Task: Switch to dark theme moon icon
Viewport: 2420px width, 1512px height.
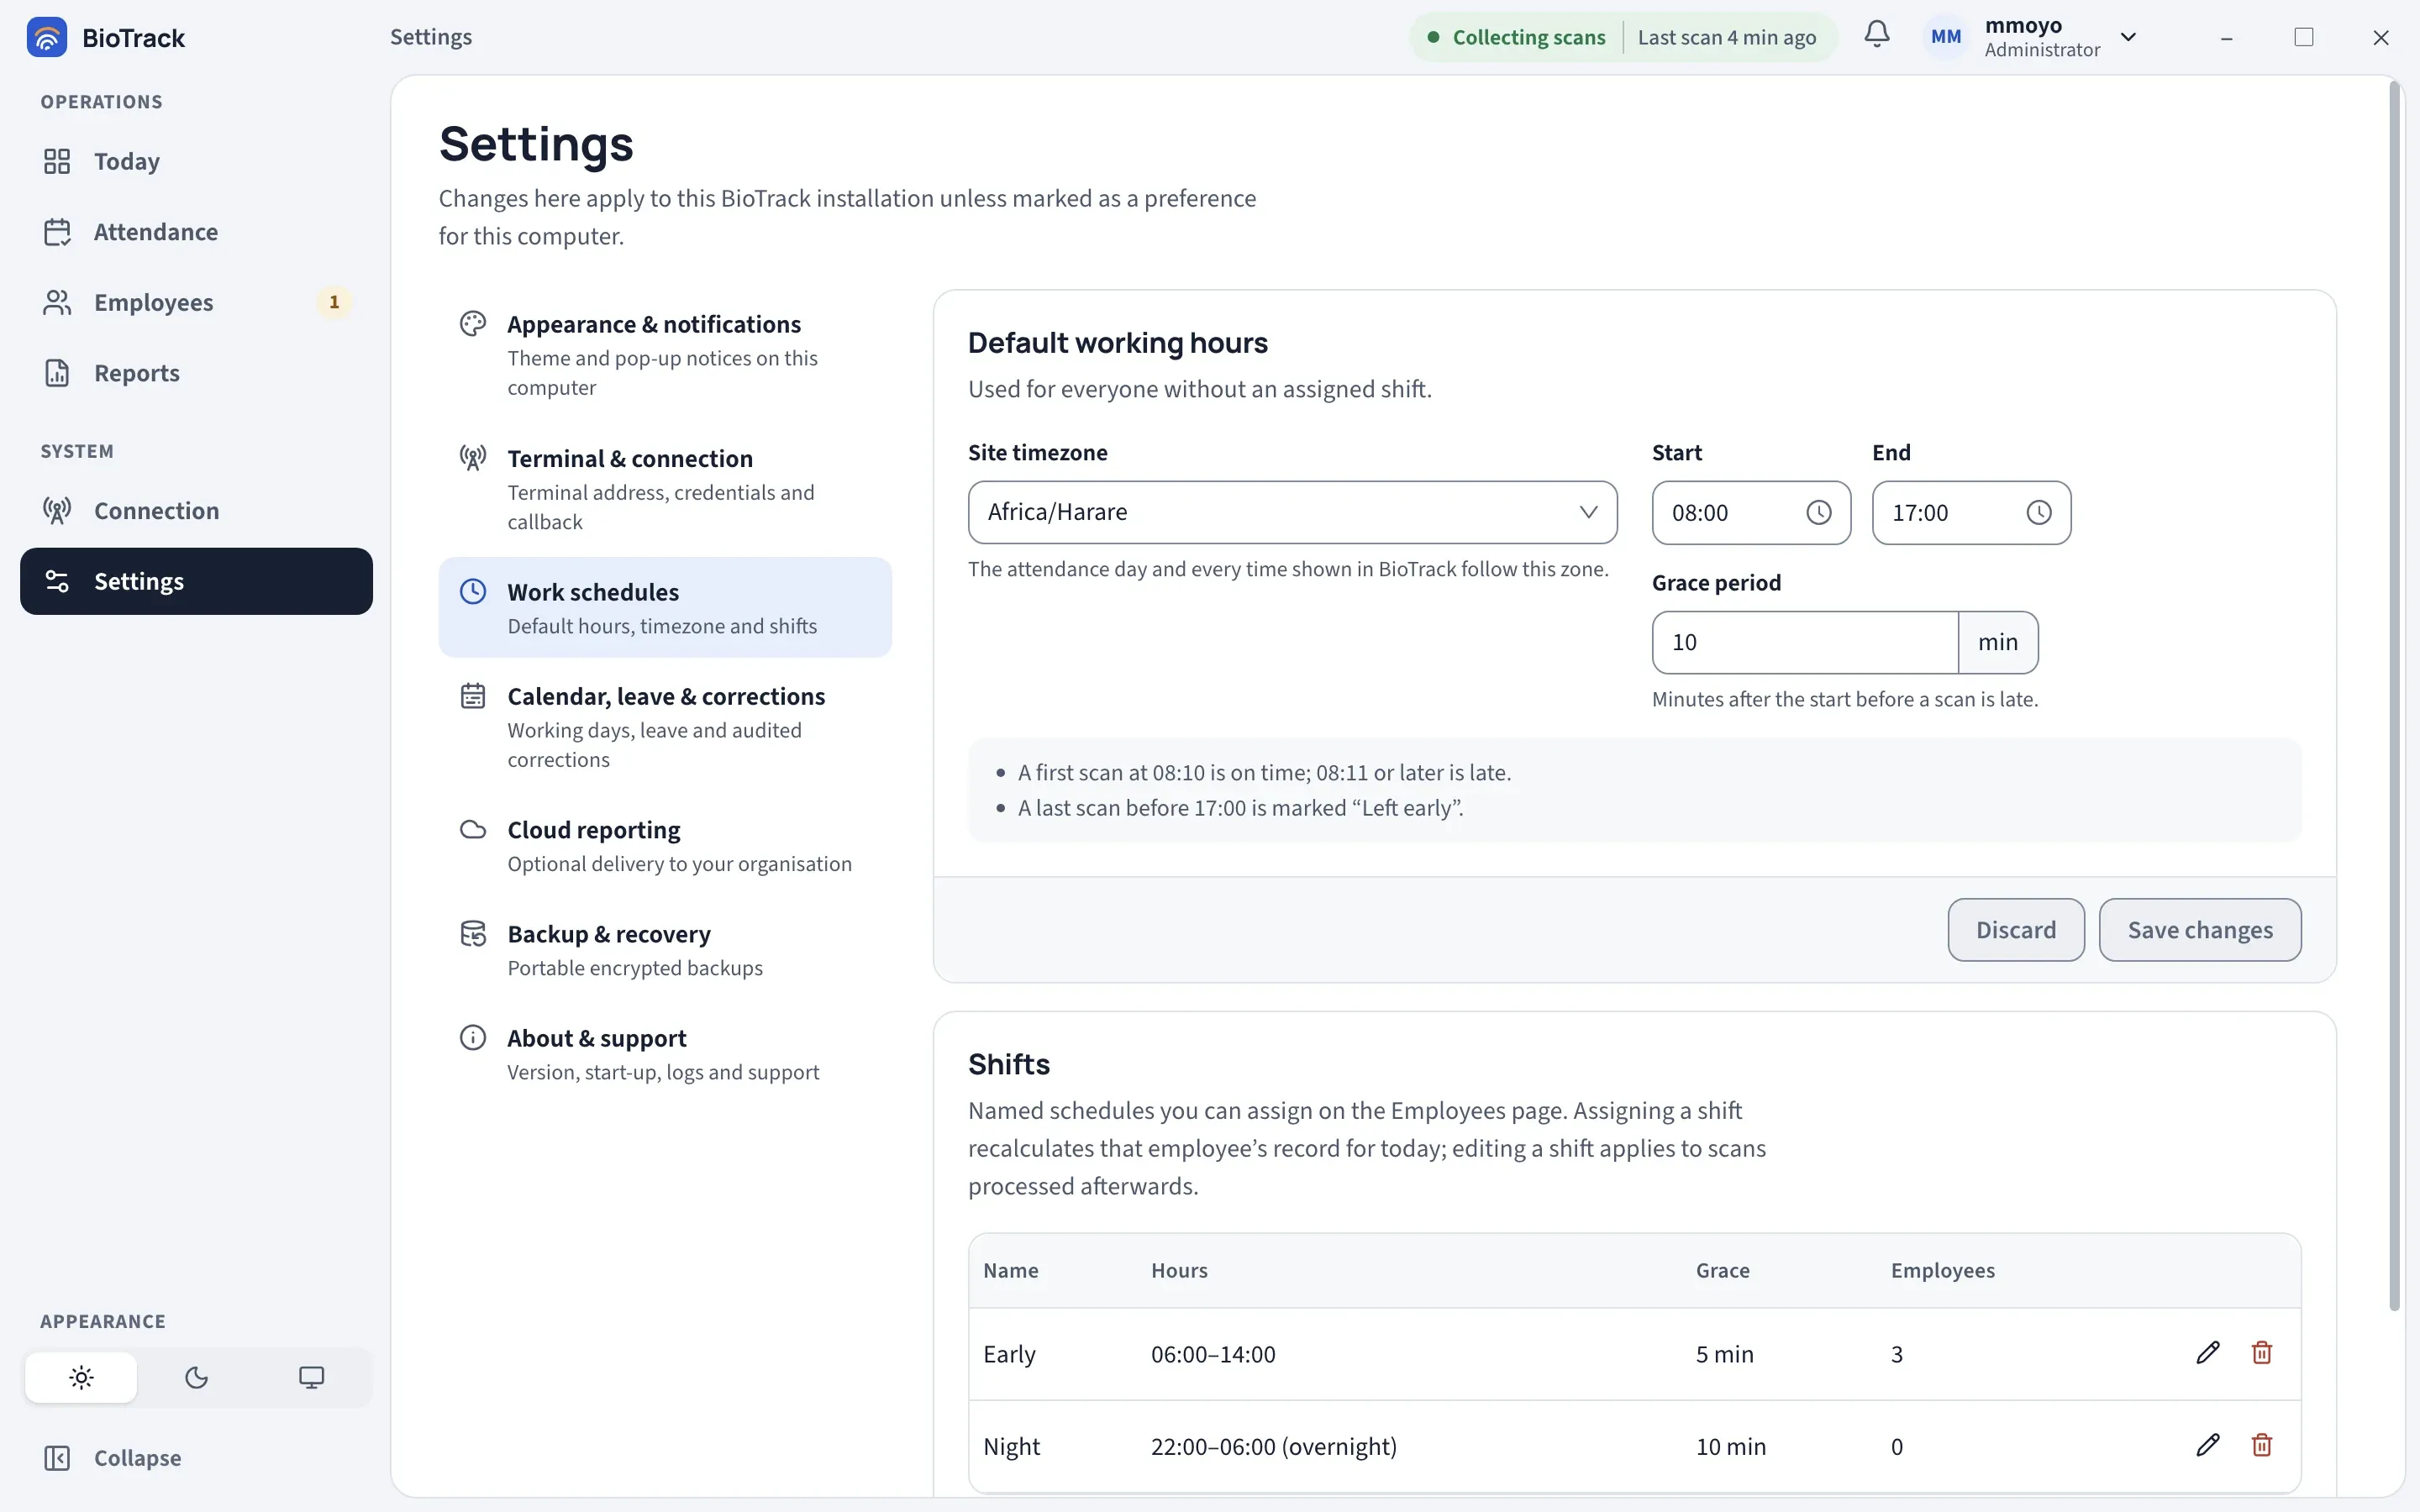Action: (196, 1377)
